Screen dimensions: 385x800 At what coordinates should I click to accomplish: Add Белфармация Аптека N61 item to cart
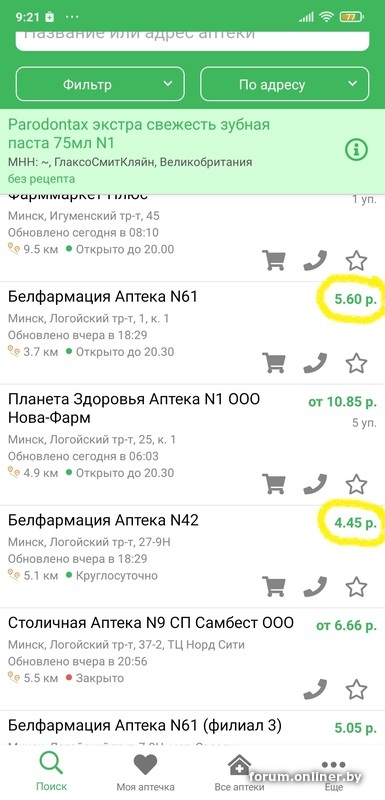(274, 363)
